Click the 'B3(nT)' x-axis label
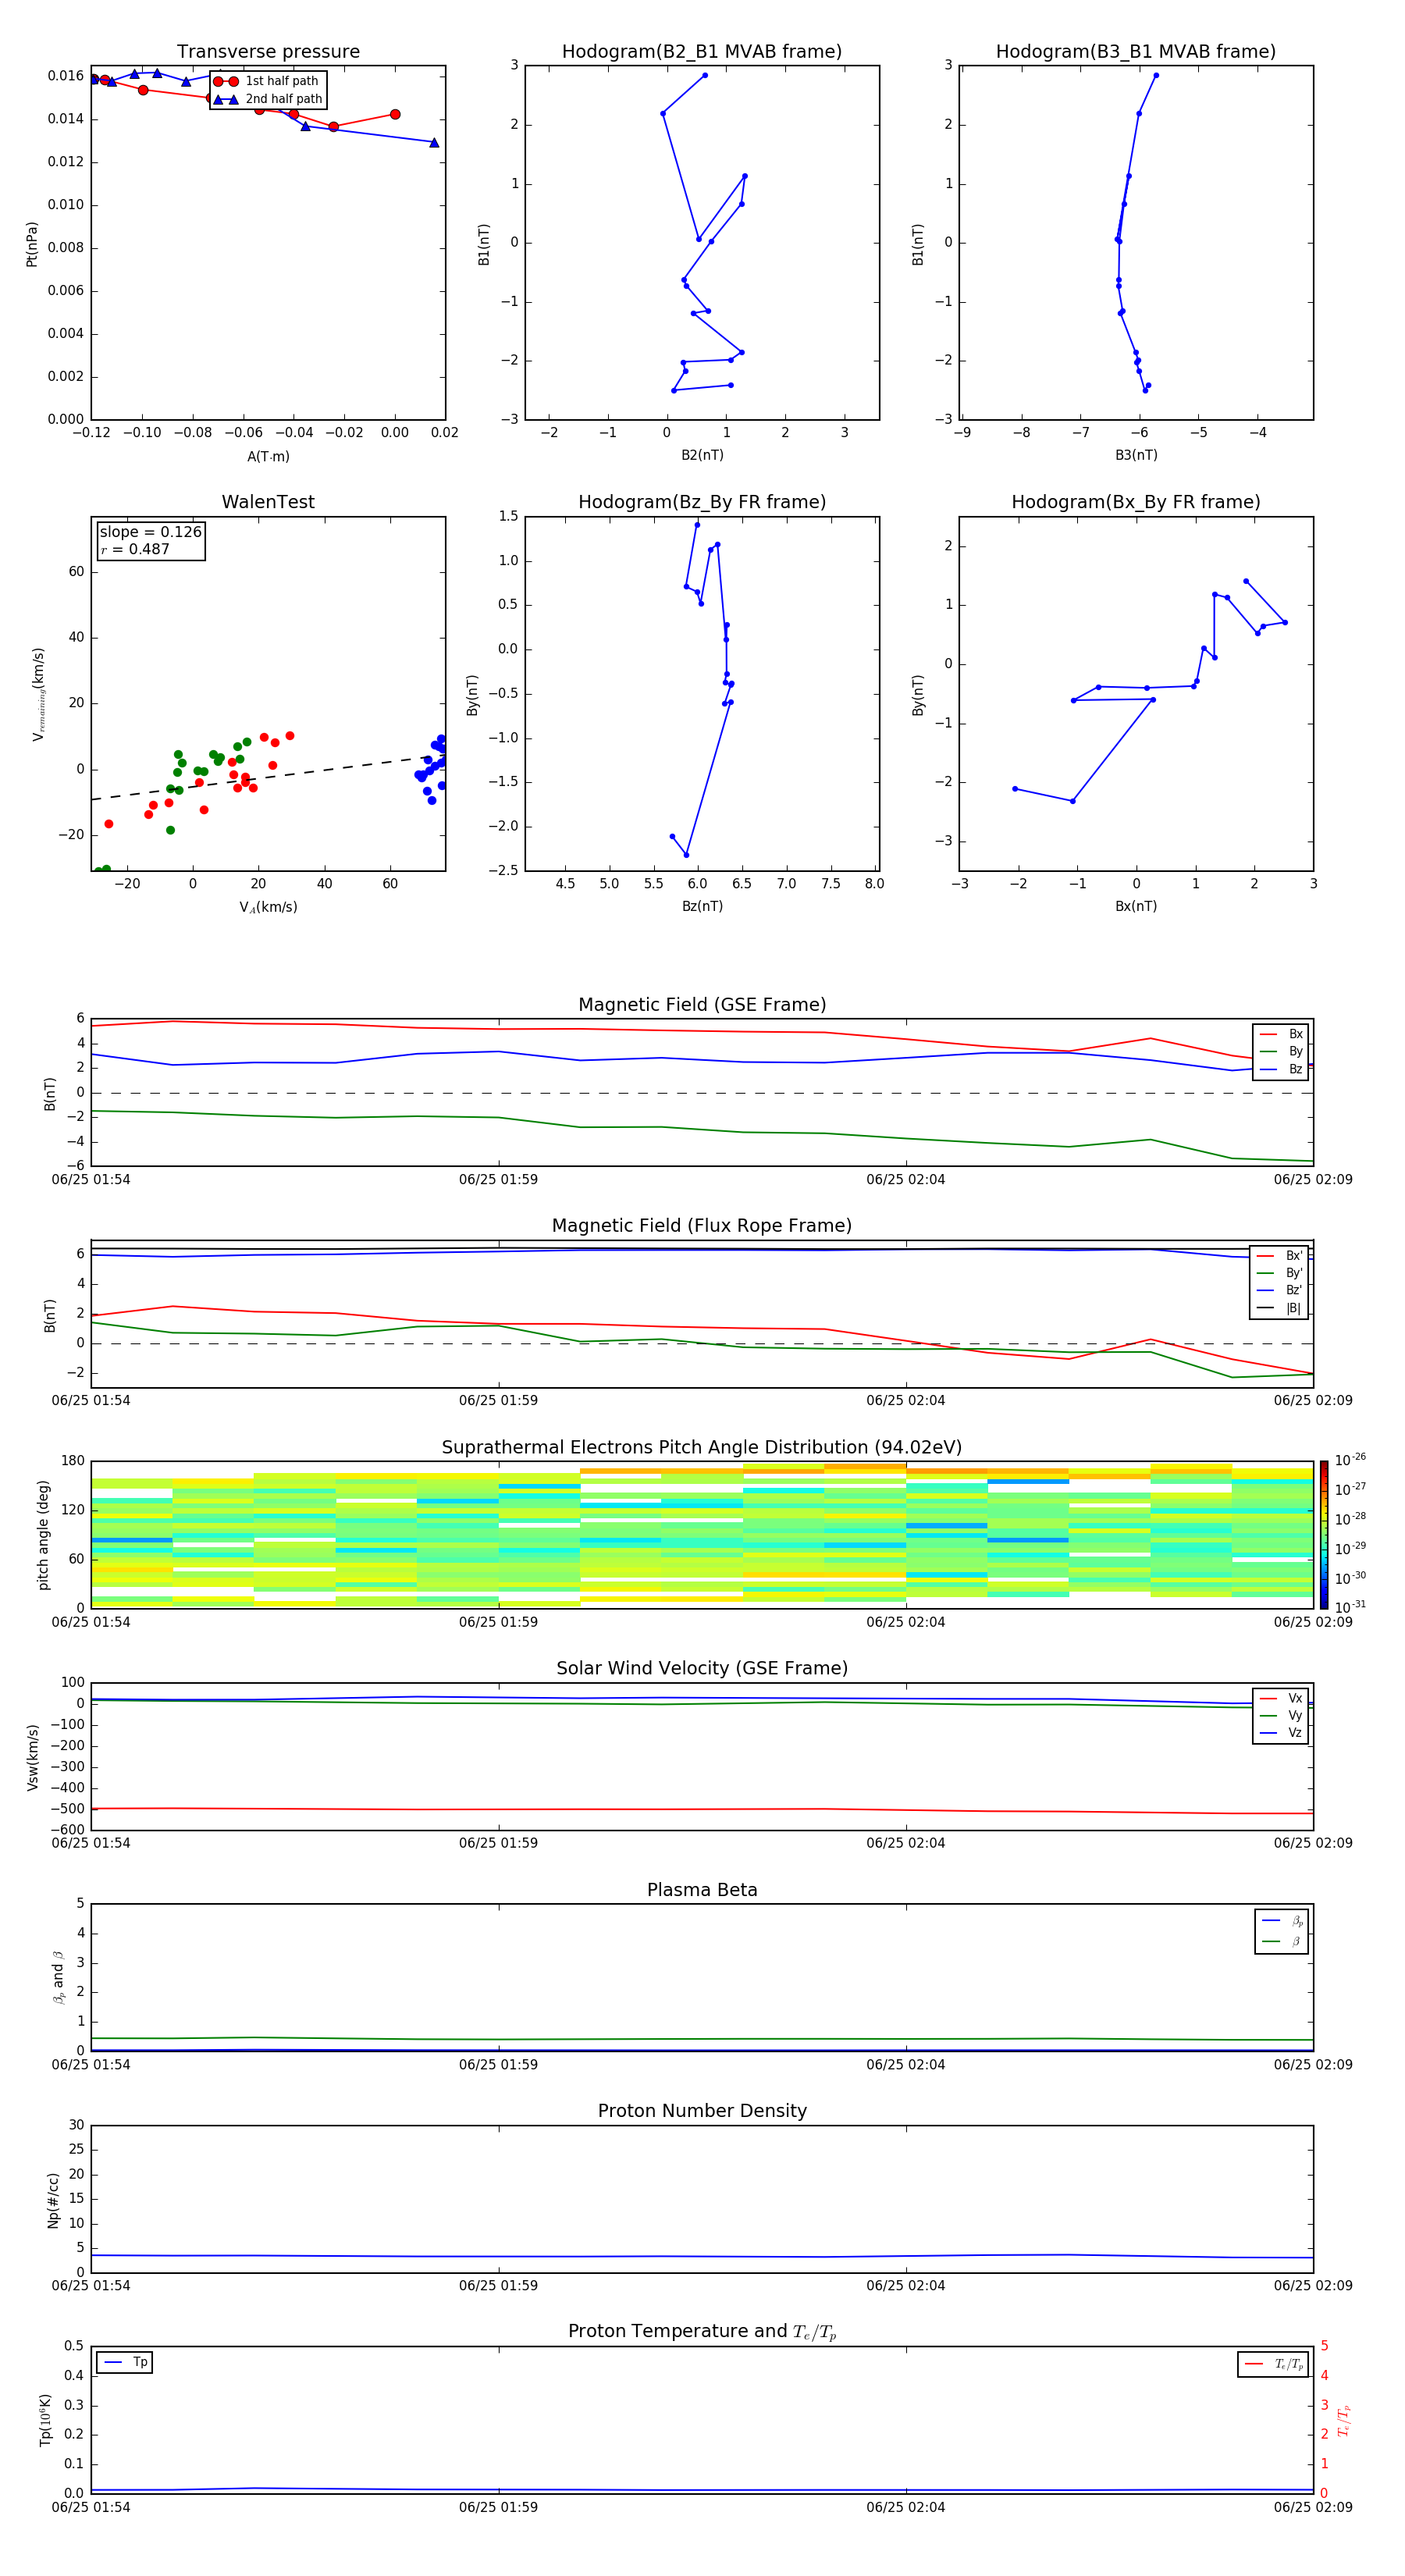The image size is (1405, 2576). [1136, 455]
